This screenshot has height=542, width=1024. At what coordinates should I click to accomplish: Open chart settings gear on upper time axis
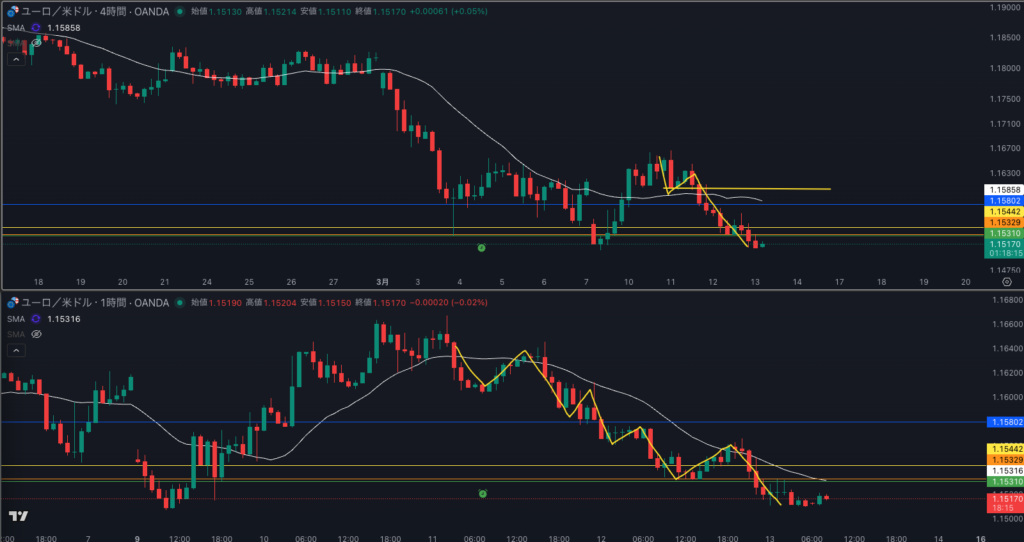click(x=1006, y=283)
